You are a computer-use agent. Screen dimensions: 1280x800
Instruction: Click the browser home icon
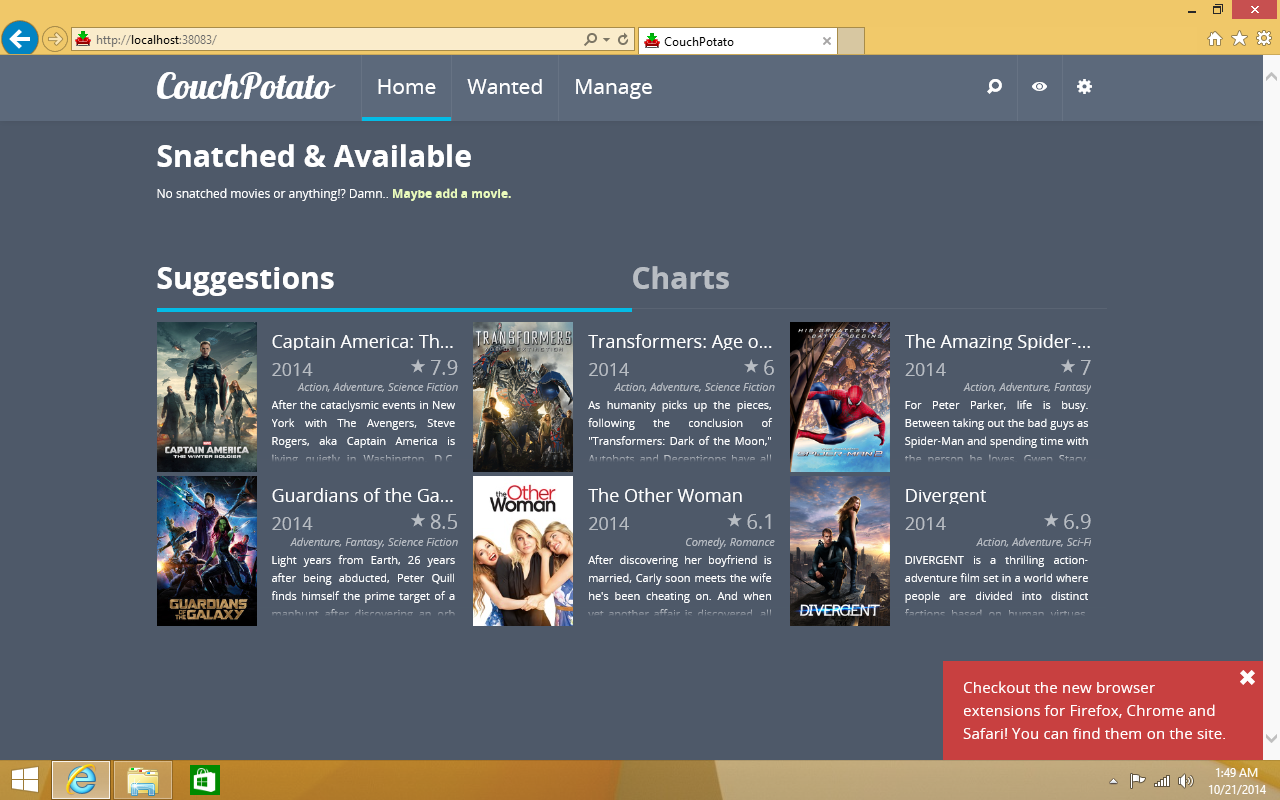tap(1215, 39)
